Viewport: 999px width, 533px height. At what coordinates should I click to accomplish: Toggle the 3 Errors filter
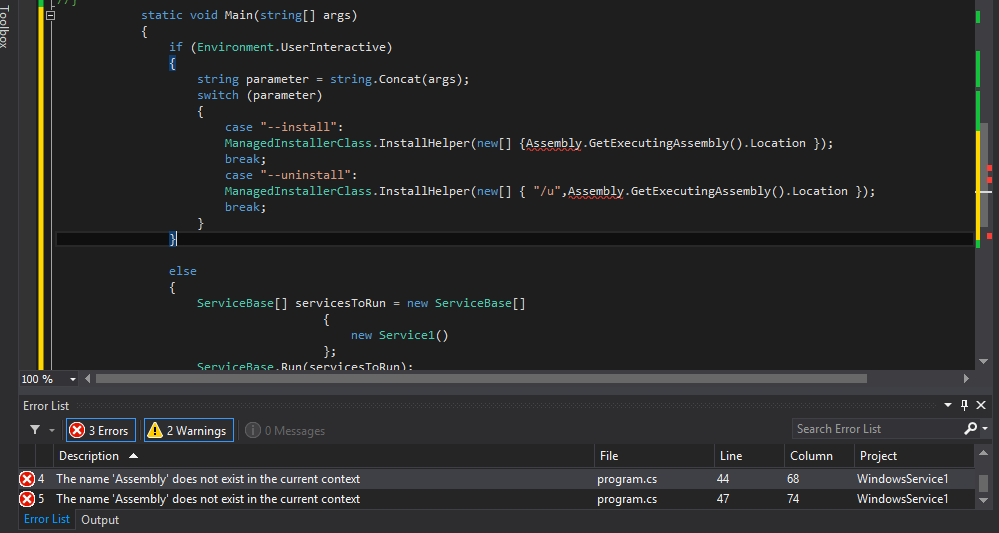pos(101,430)
